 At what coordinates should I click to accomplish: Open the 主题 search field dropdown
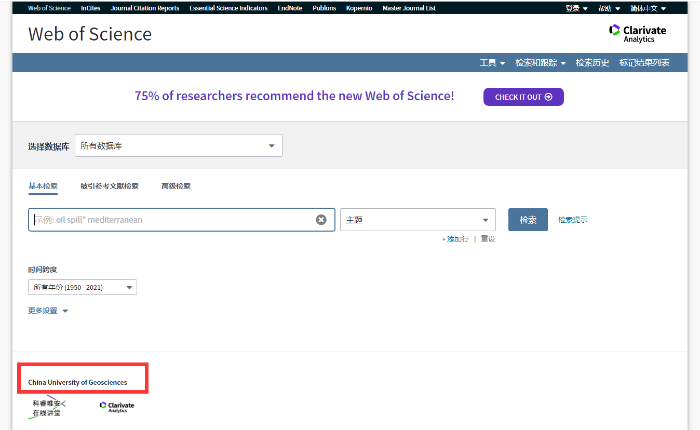tap(418, 220)
